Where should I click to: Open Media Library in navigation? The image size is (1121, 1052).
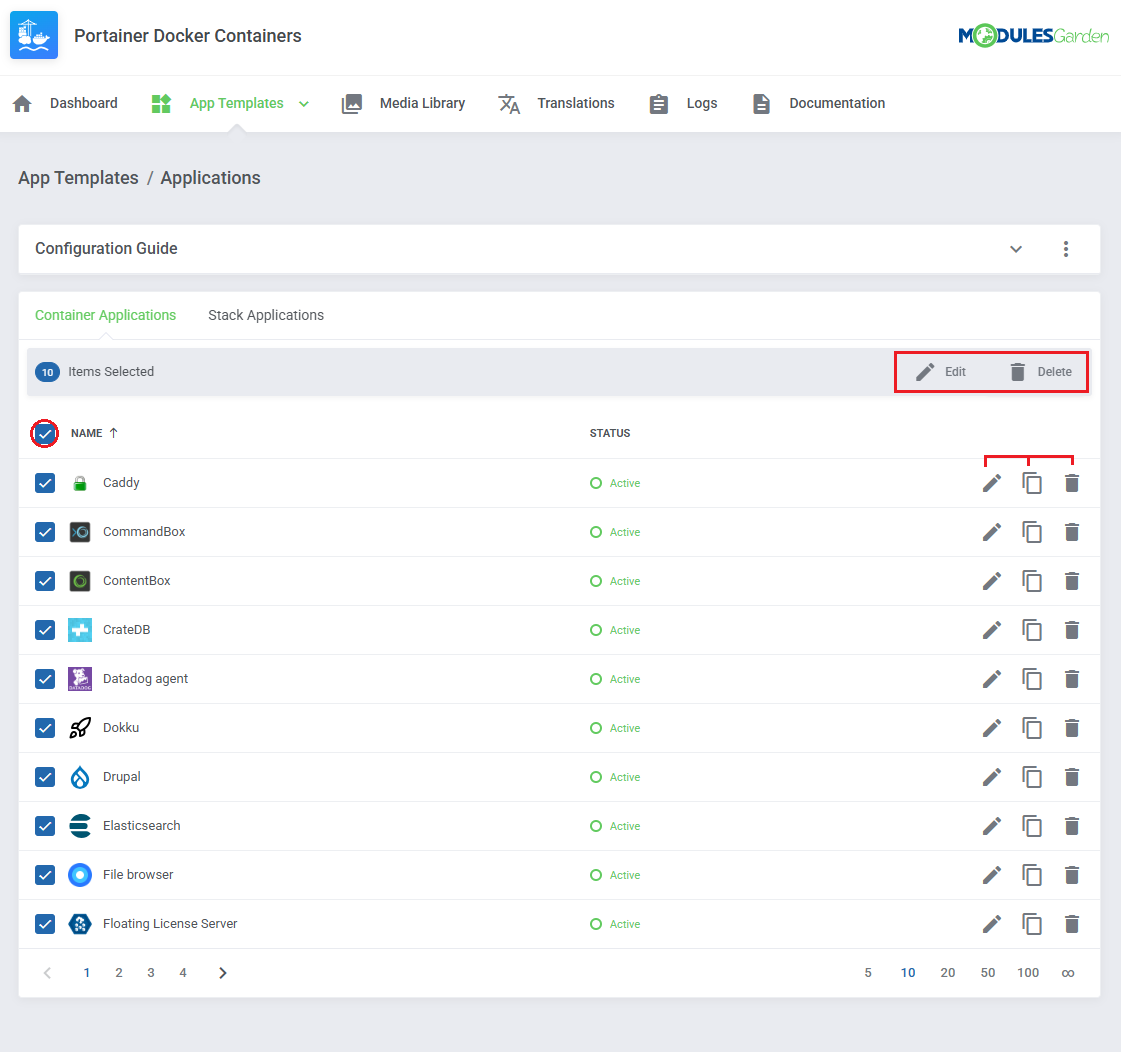tap(403, 103)
